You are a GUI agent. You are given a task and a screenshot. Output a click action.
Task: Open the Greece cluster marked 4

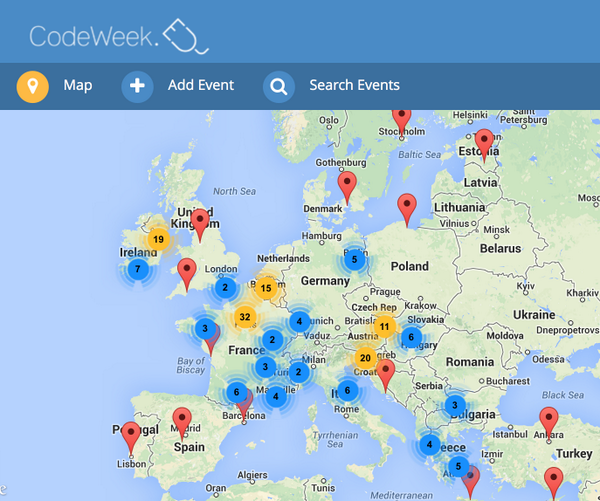coord(429,444)
